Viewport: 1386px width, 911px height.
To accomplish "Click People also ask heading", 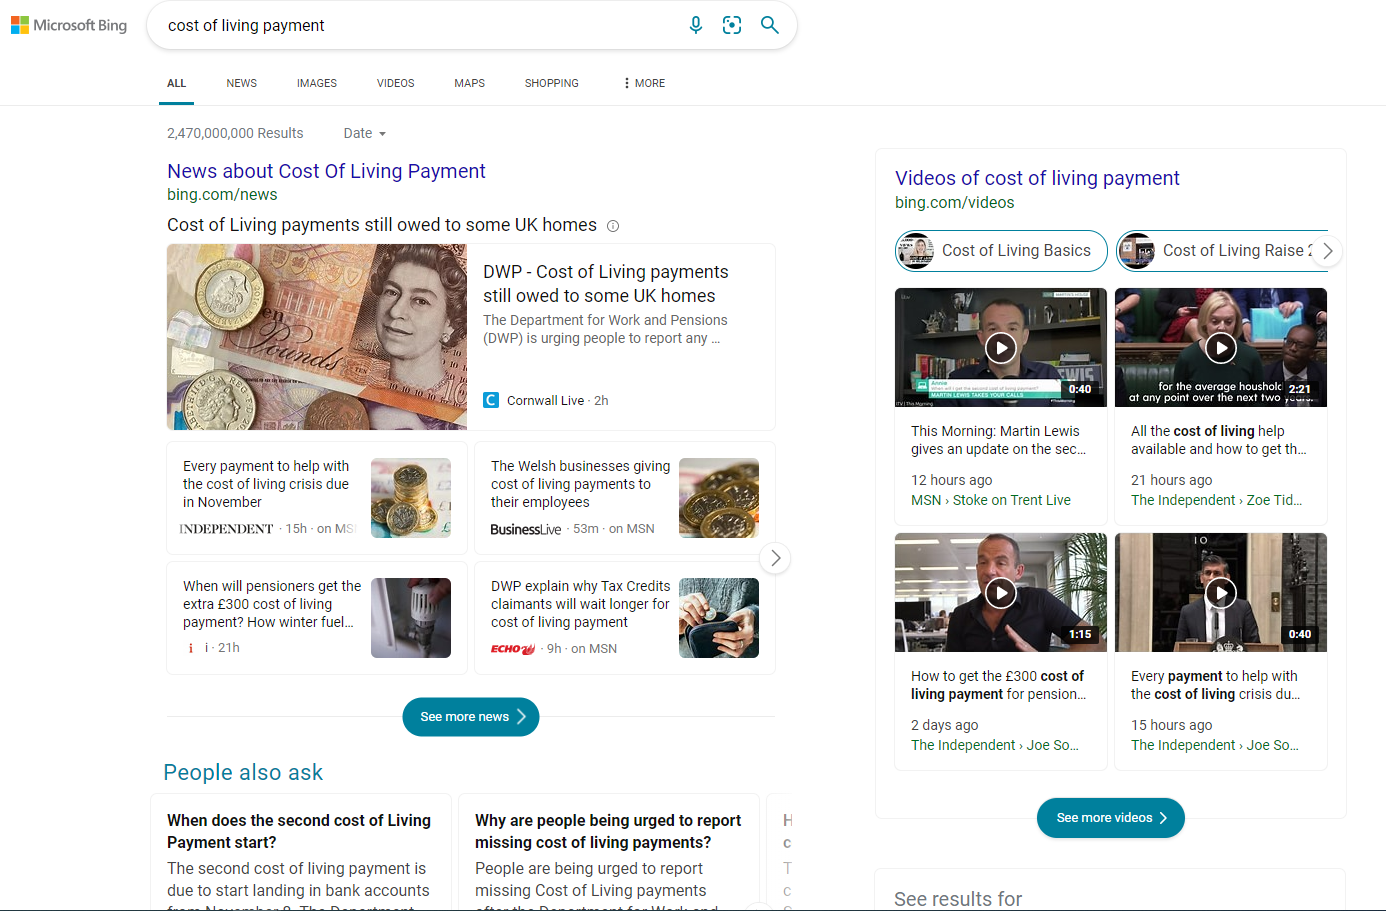I will tap(243, 772).
